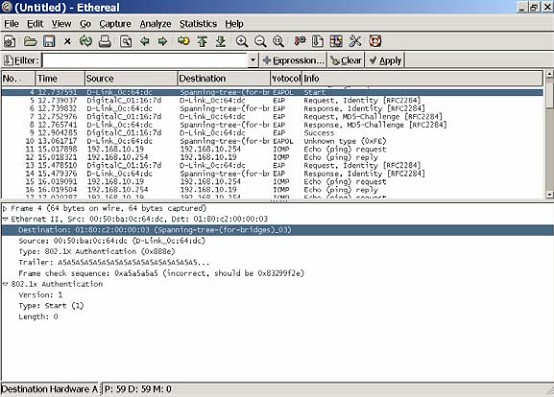
Task: Open the capture filters dialog icon
Action: coord(300,41)
